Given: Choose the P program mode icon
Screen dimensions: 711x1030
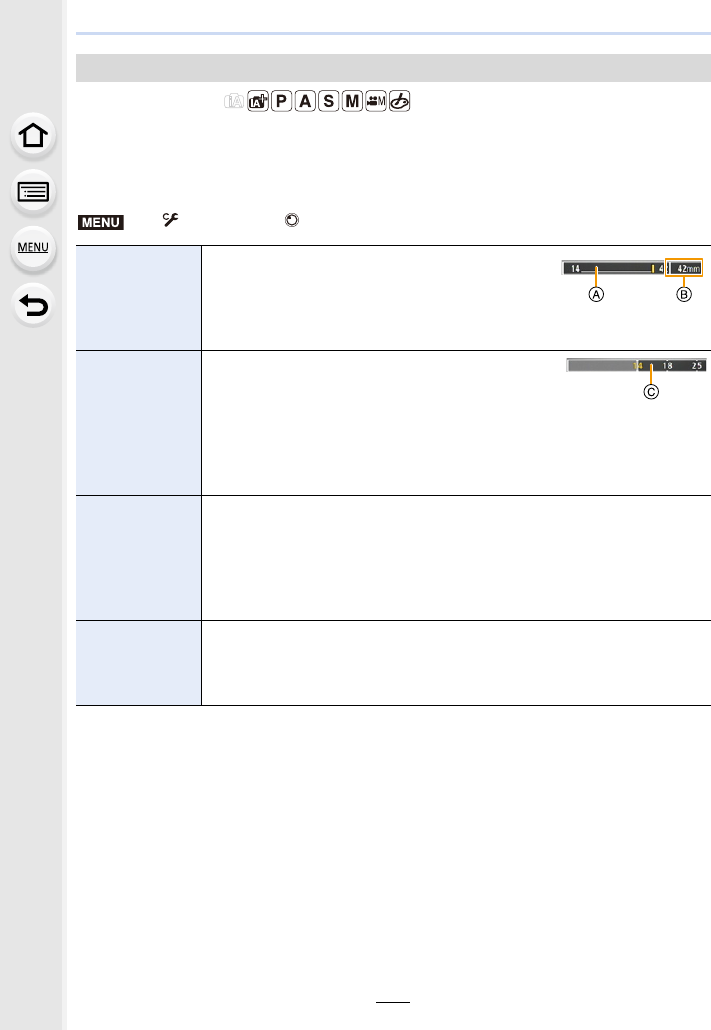Looking at the screenshot, I should (x=281, y=101).
